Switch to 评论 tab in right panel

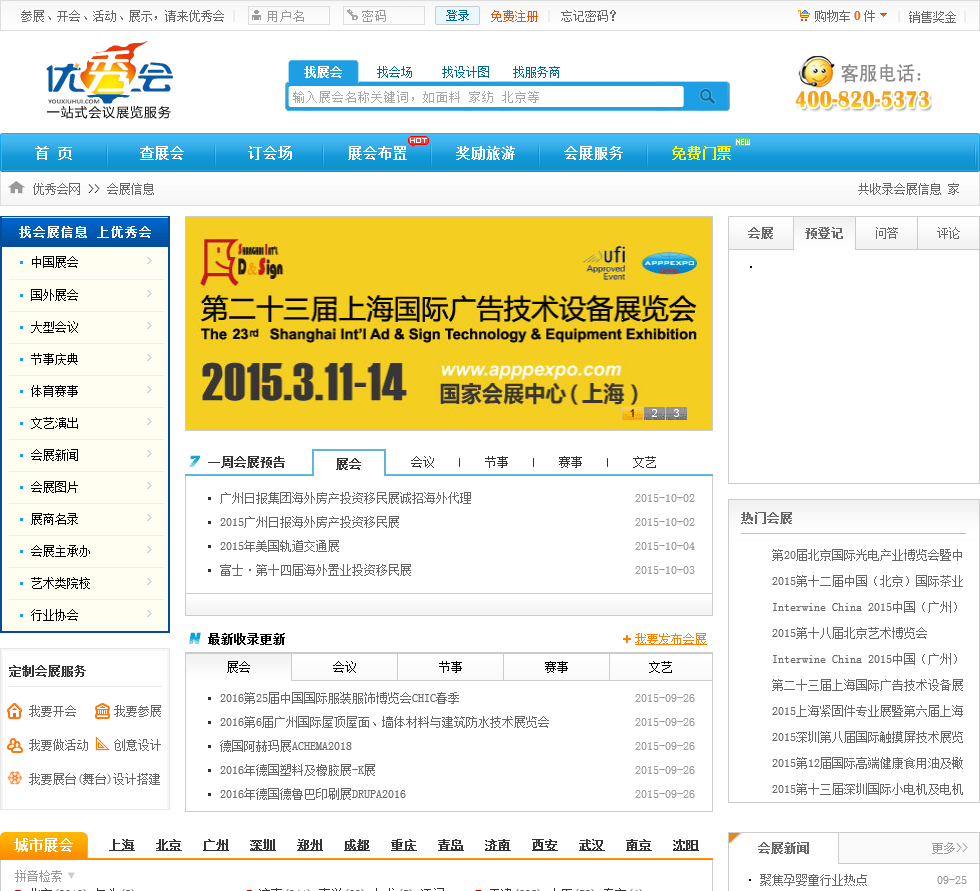[948, 233]
